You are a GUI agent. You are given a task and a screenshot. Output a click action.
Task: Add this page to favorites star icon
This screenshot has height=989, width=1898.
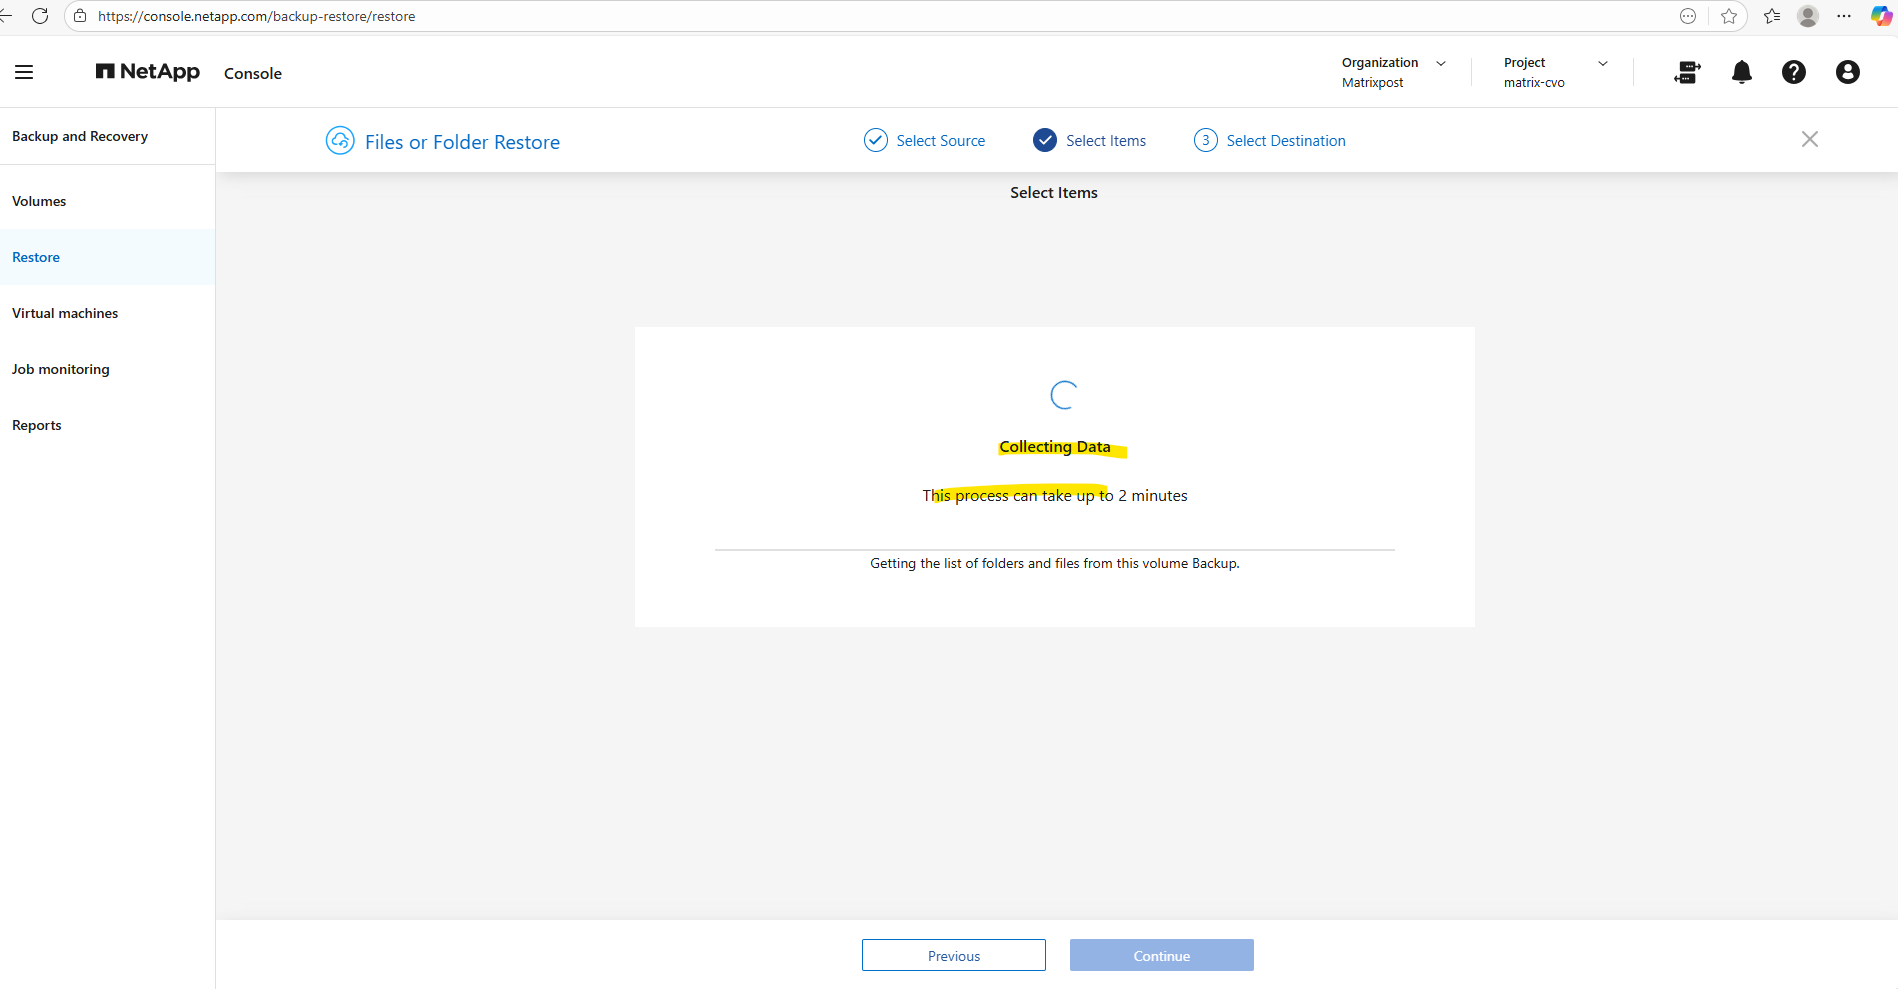pos(1729,16)
